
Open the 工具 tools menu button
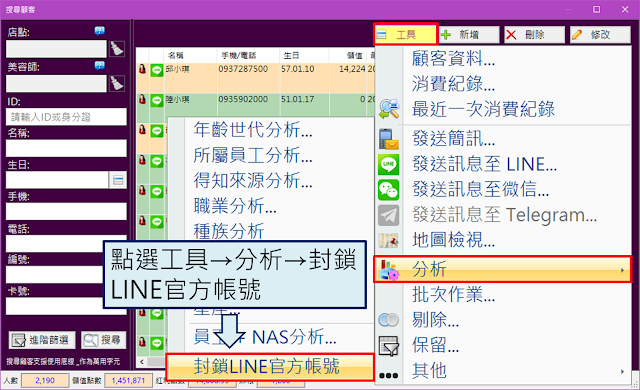coord(405,35)
